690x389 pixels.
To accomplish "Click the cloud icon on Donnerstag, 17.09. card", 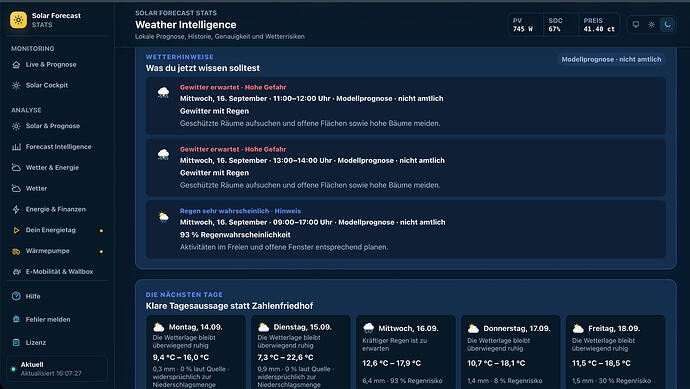I will (x=473, y=328).
